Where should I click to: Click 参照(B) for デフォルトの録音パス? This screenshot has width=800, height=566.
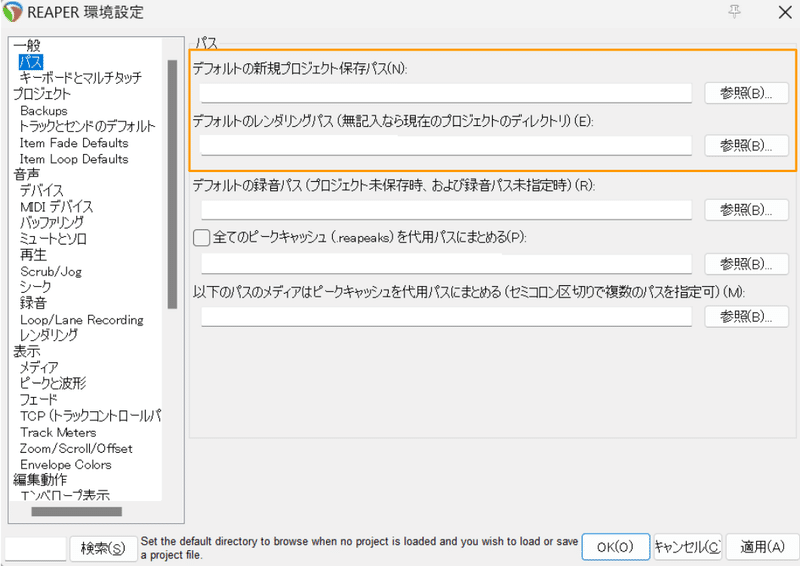coord(746,210)
